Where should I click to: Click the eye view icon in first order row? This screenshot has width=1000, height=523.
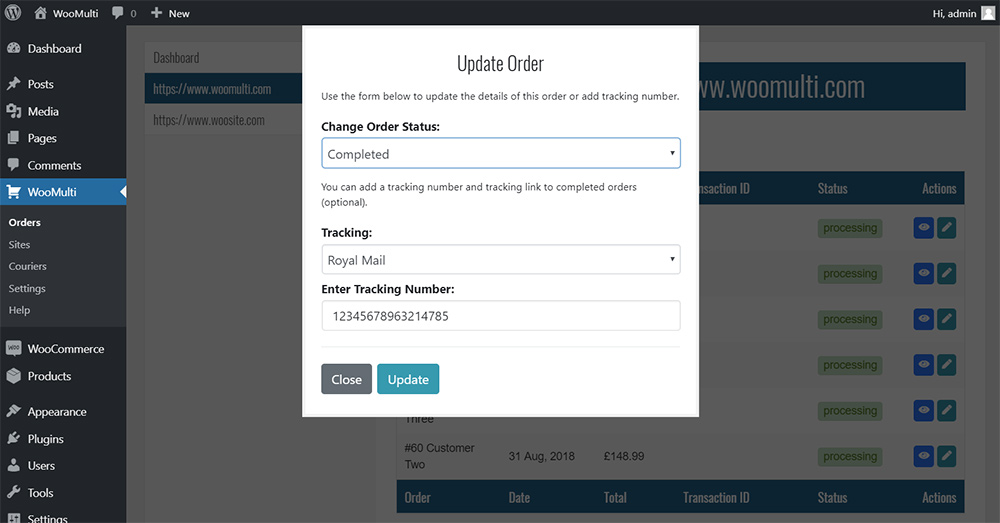924,228
